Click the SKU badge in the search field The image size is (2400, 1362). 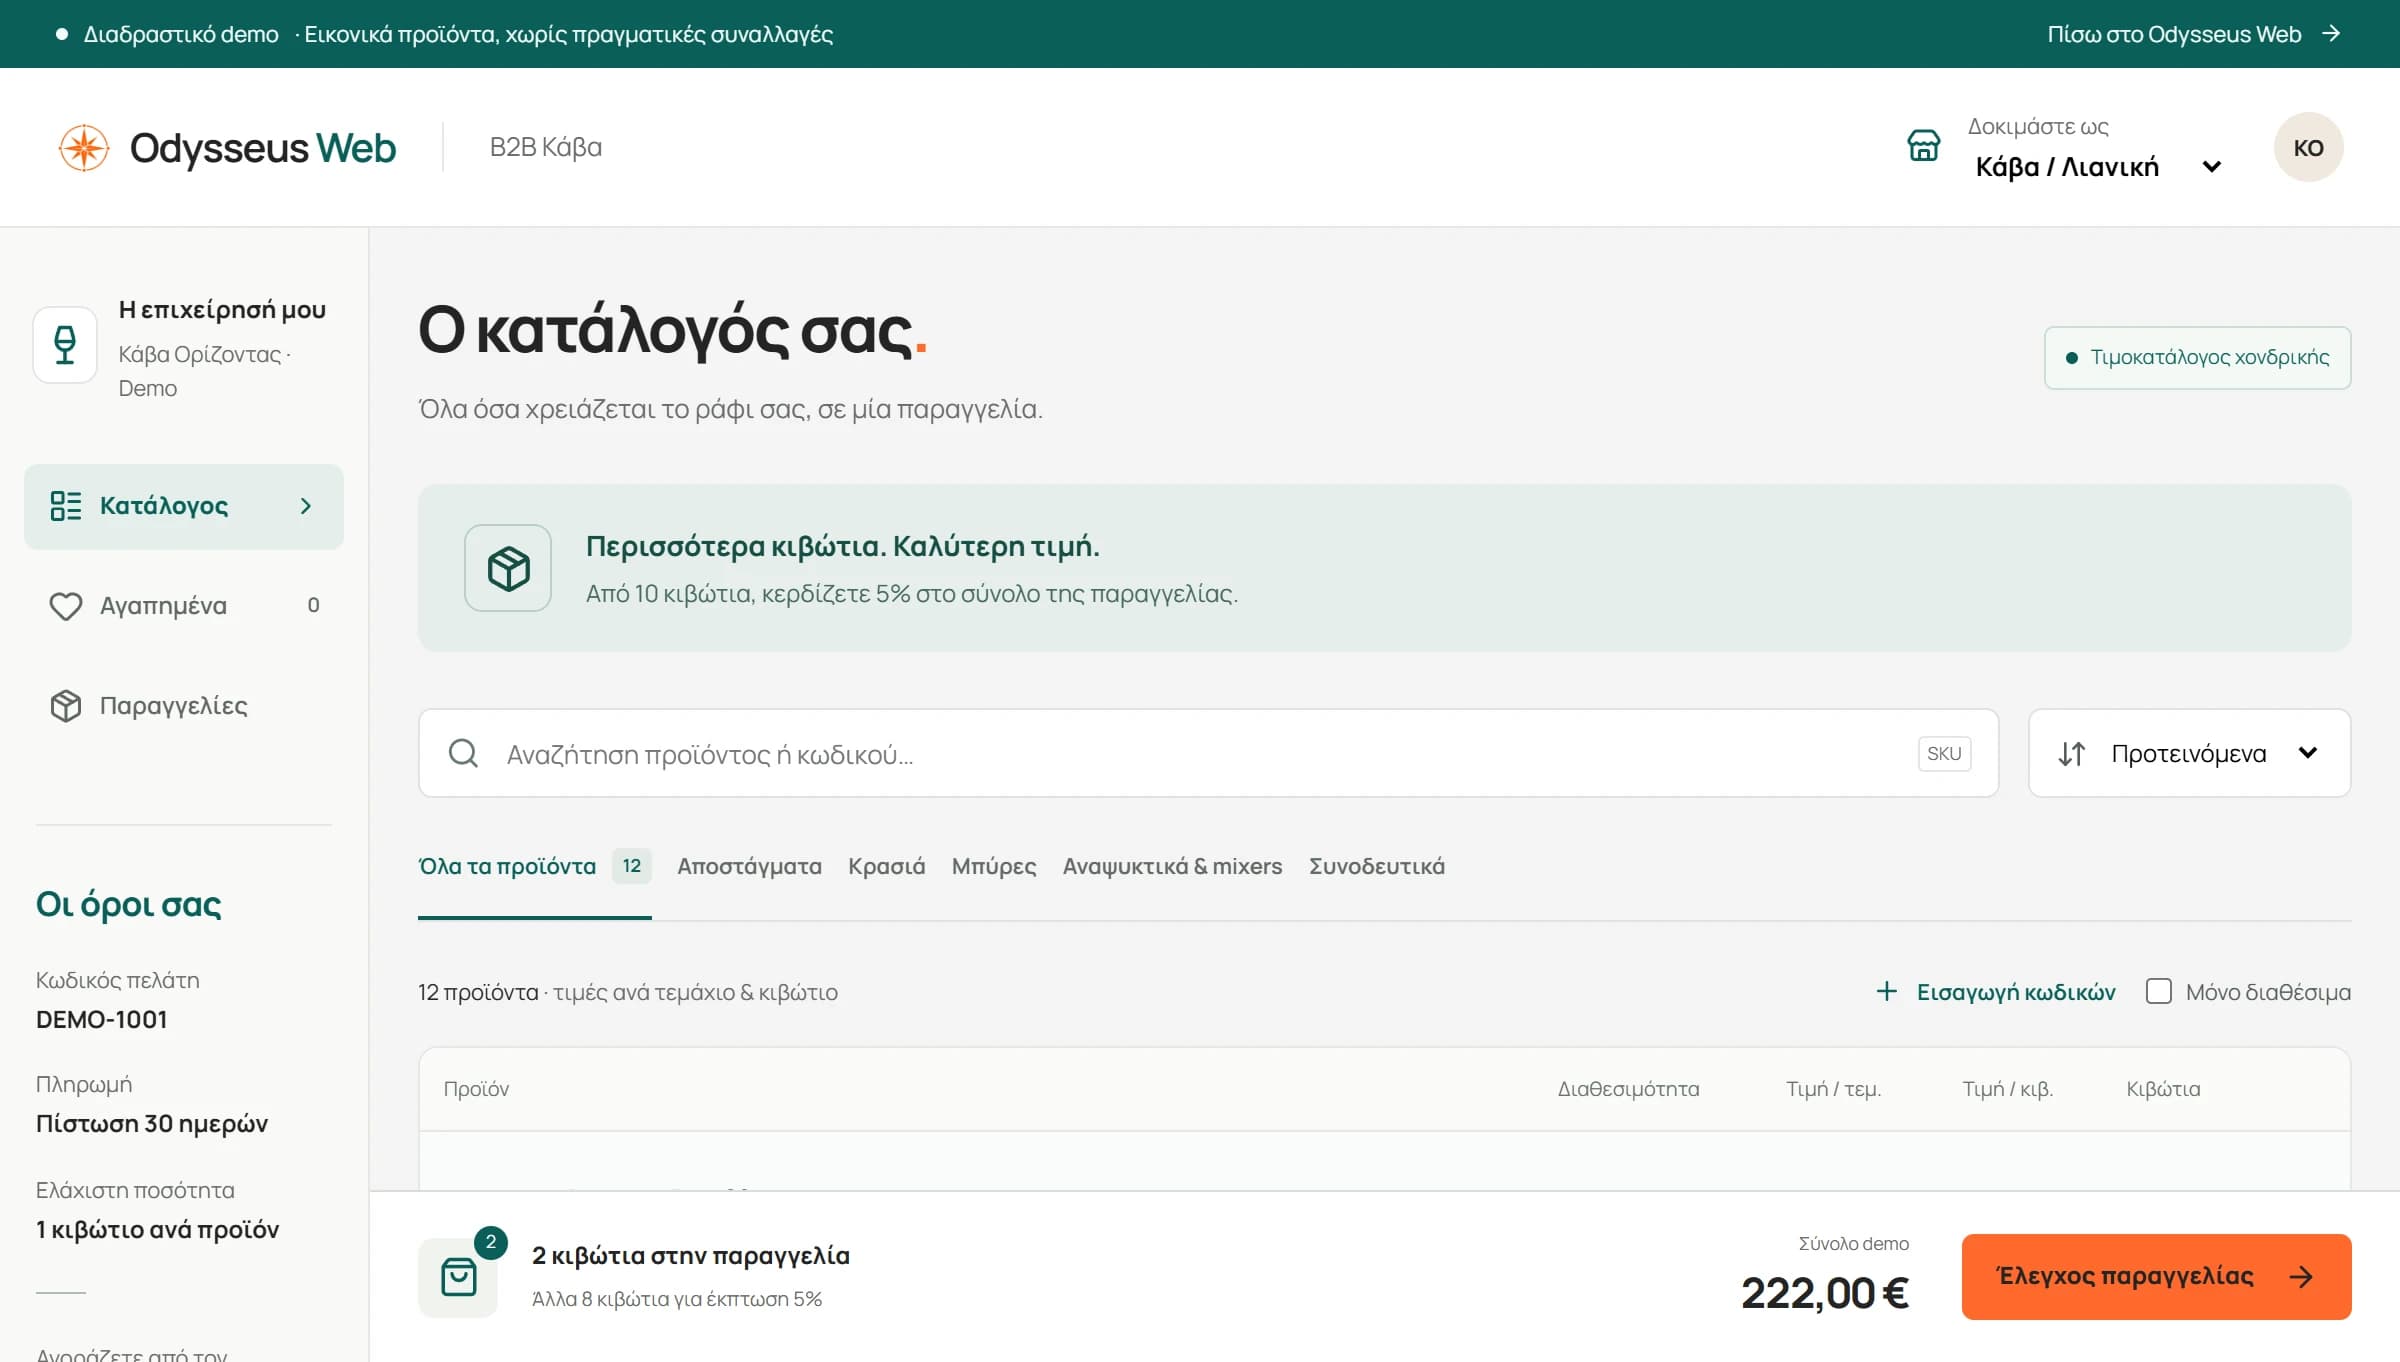coord(1944,753)
